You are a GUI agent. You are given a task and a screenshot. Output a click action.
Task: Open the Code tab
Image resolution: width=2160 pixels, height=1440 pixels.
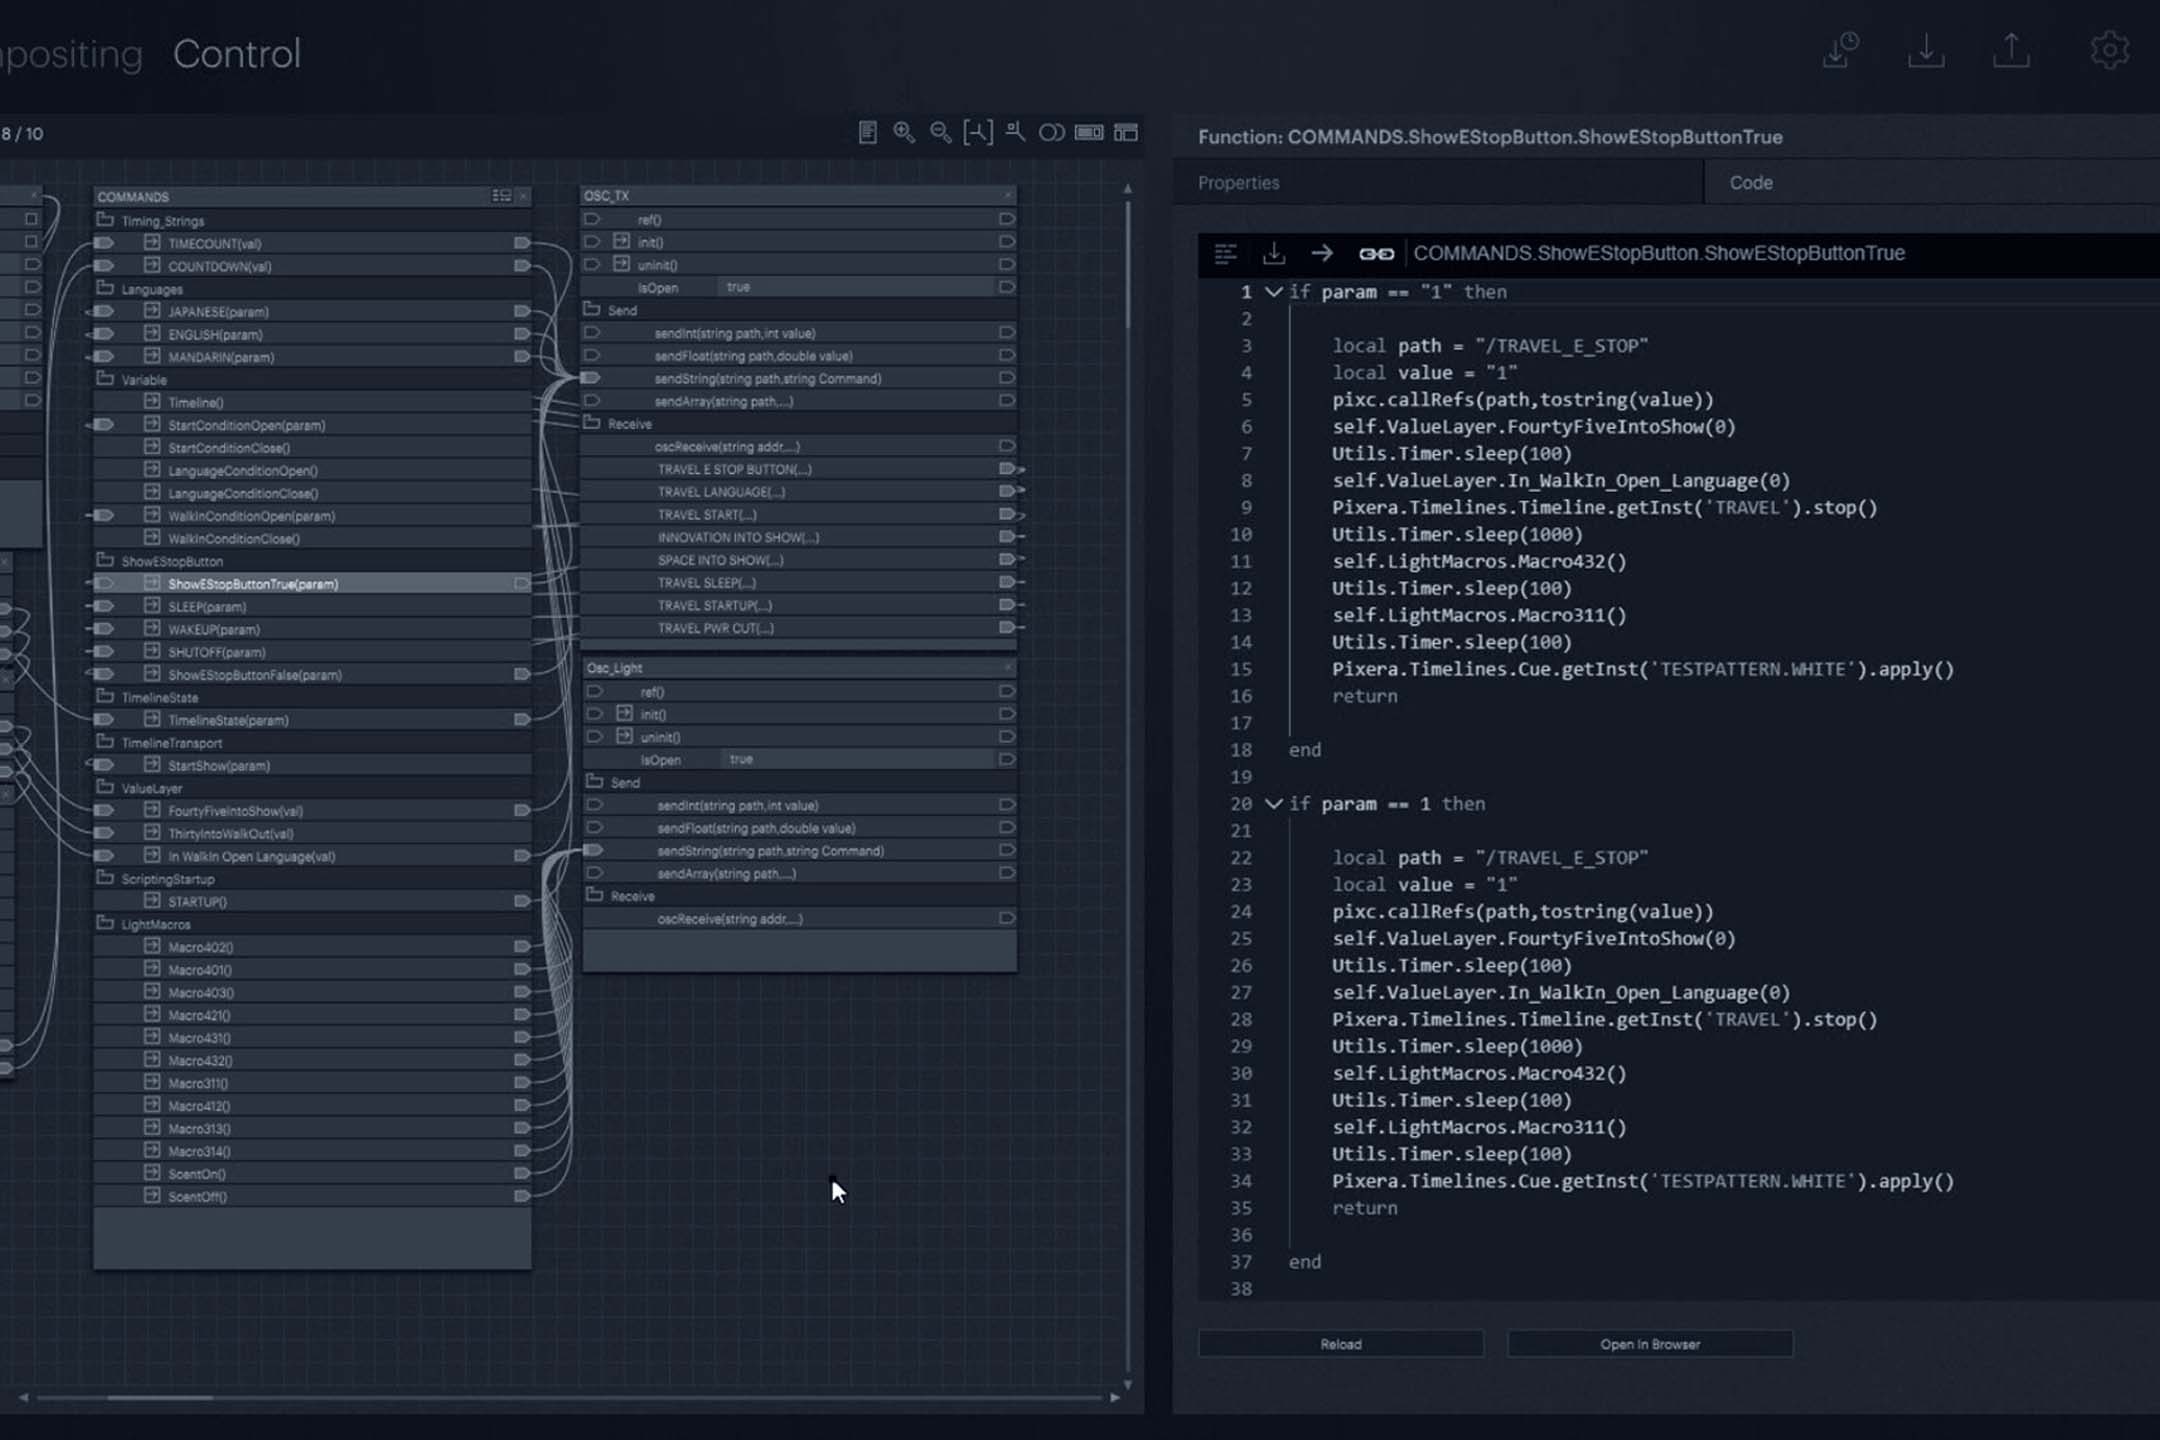(1751, 183)
